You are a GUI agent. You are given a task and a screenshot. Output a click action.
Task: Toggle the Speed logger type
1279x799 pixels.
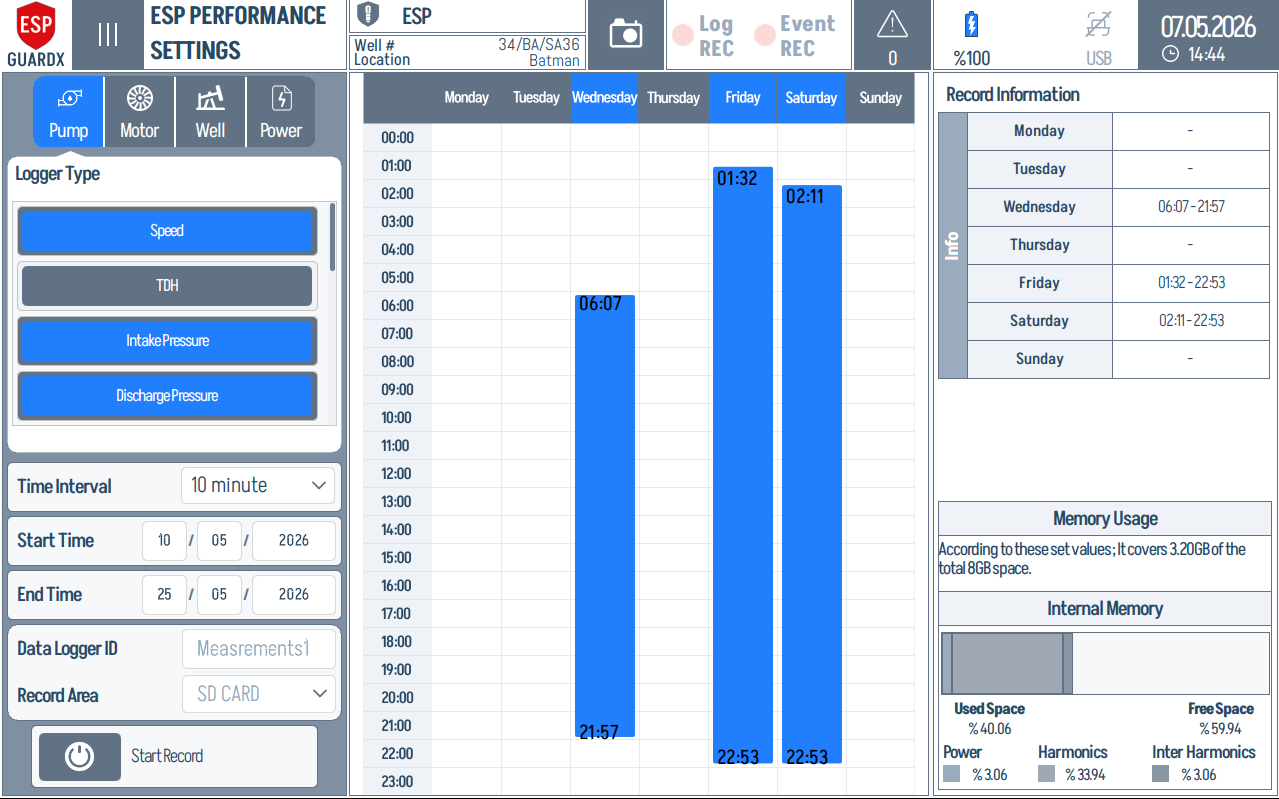[167, 231]
